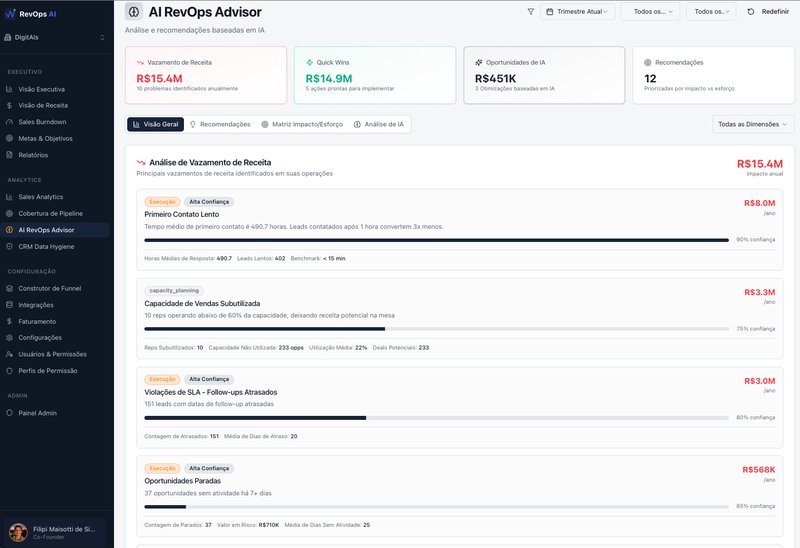
Task: Click the Vazamento de Receita trend-down icon
Action: coord(140,62)
